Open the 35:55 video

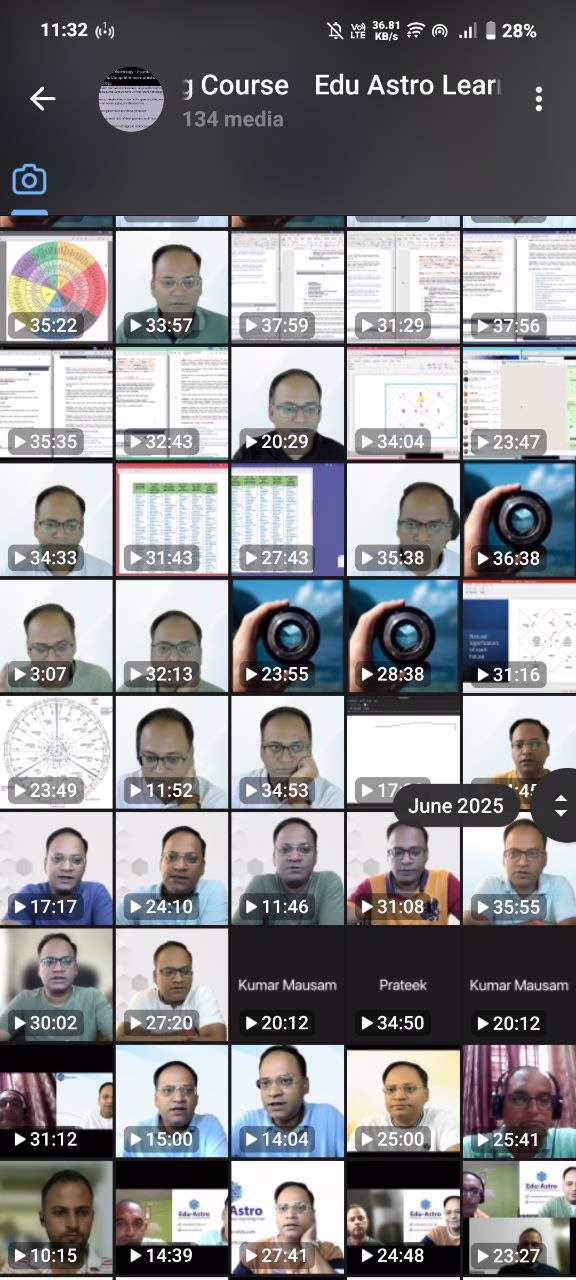pyautogui.click(x=519, y=868)
